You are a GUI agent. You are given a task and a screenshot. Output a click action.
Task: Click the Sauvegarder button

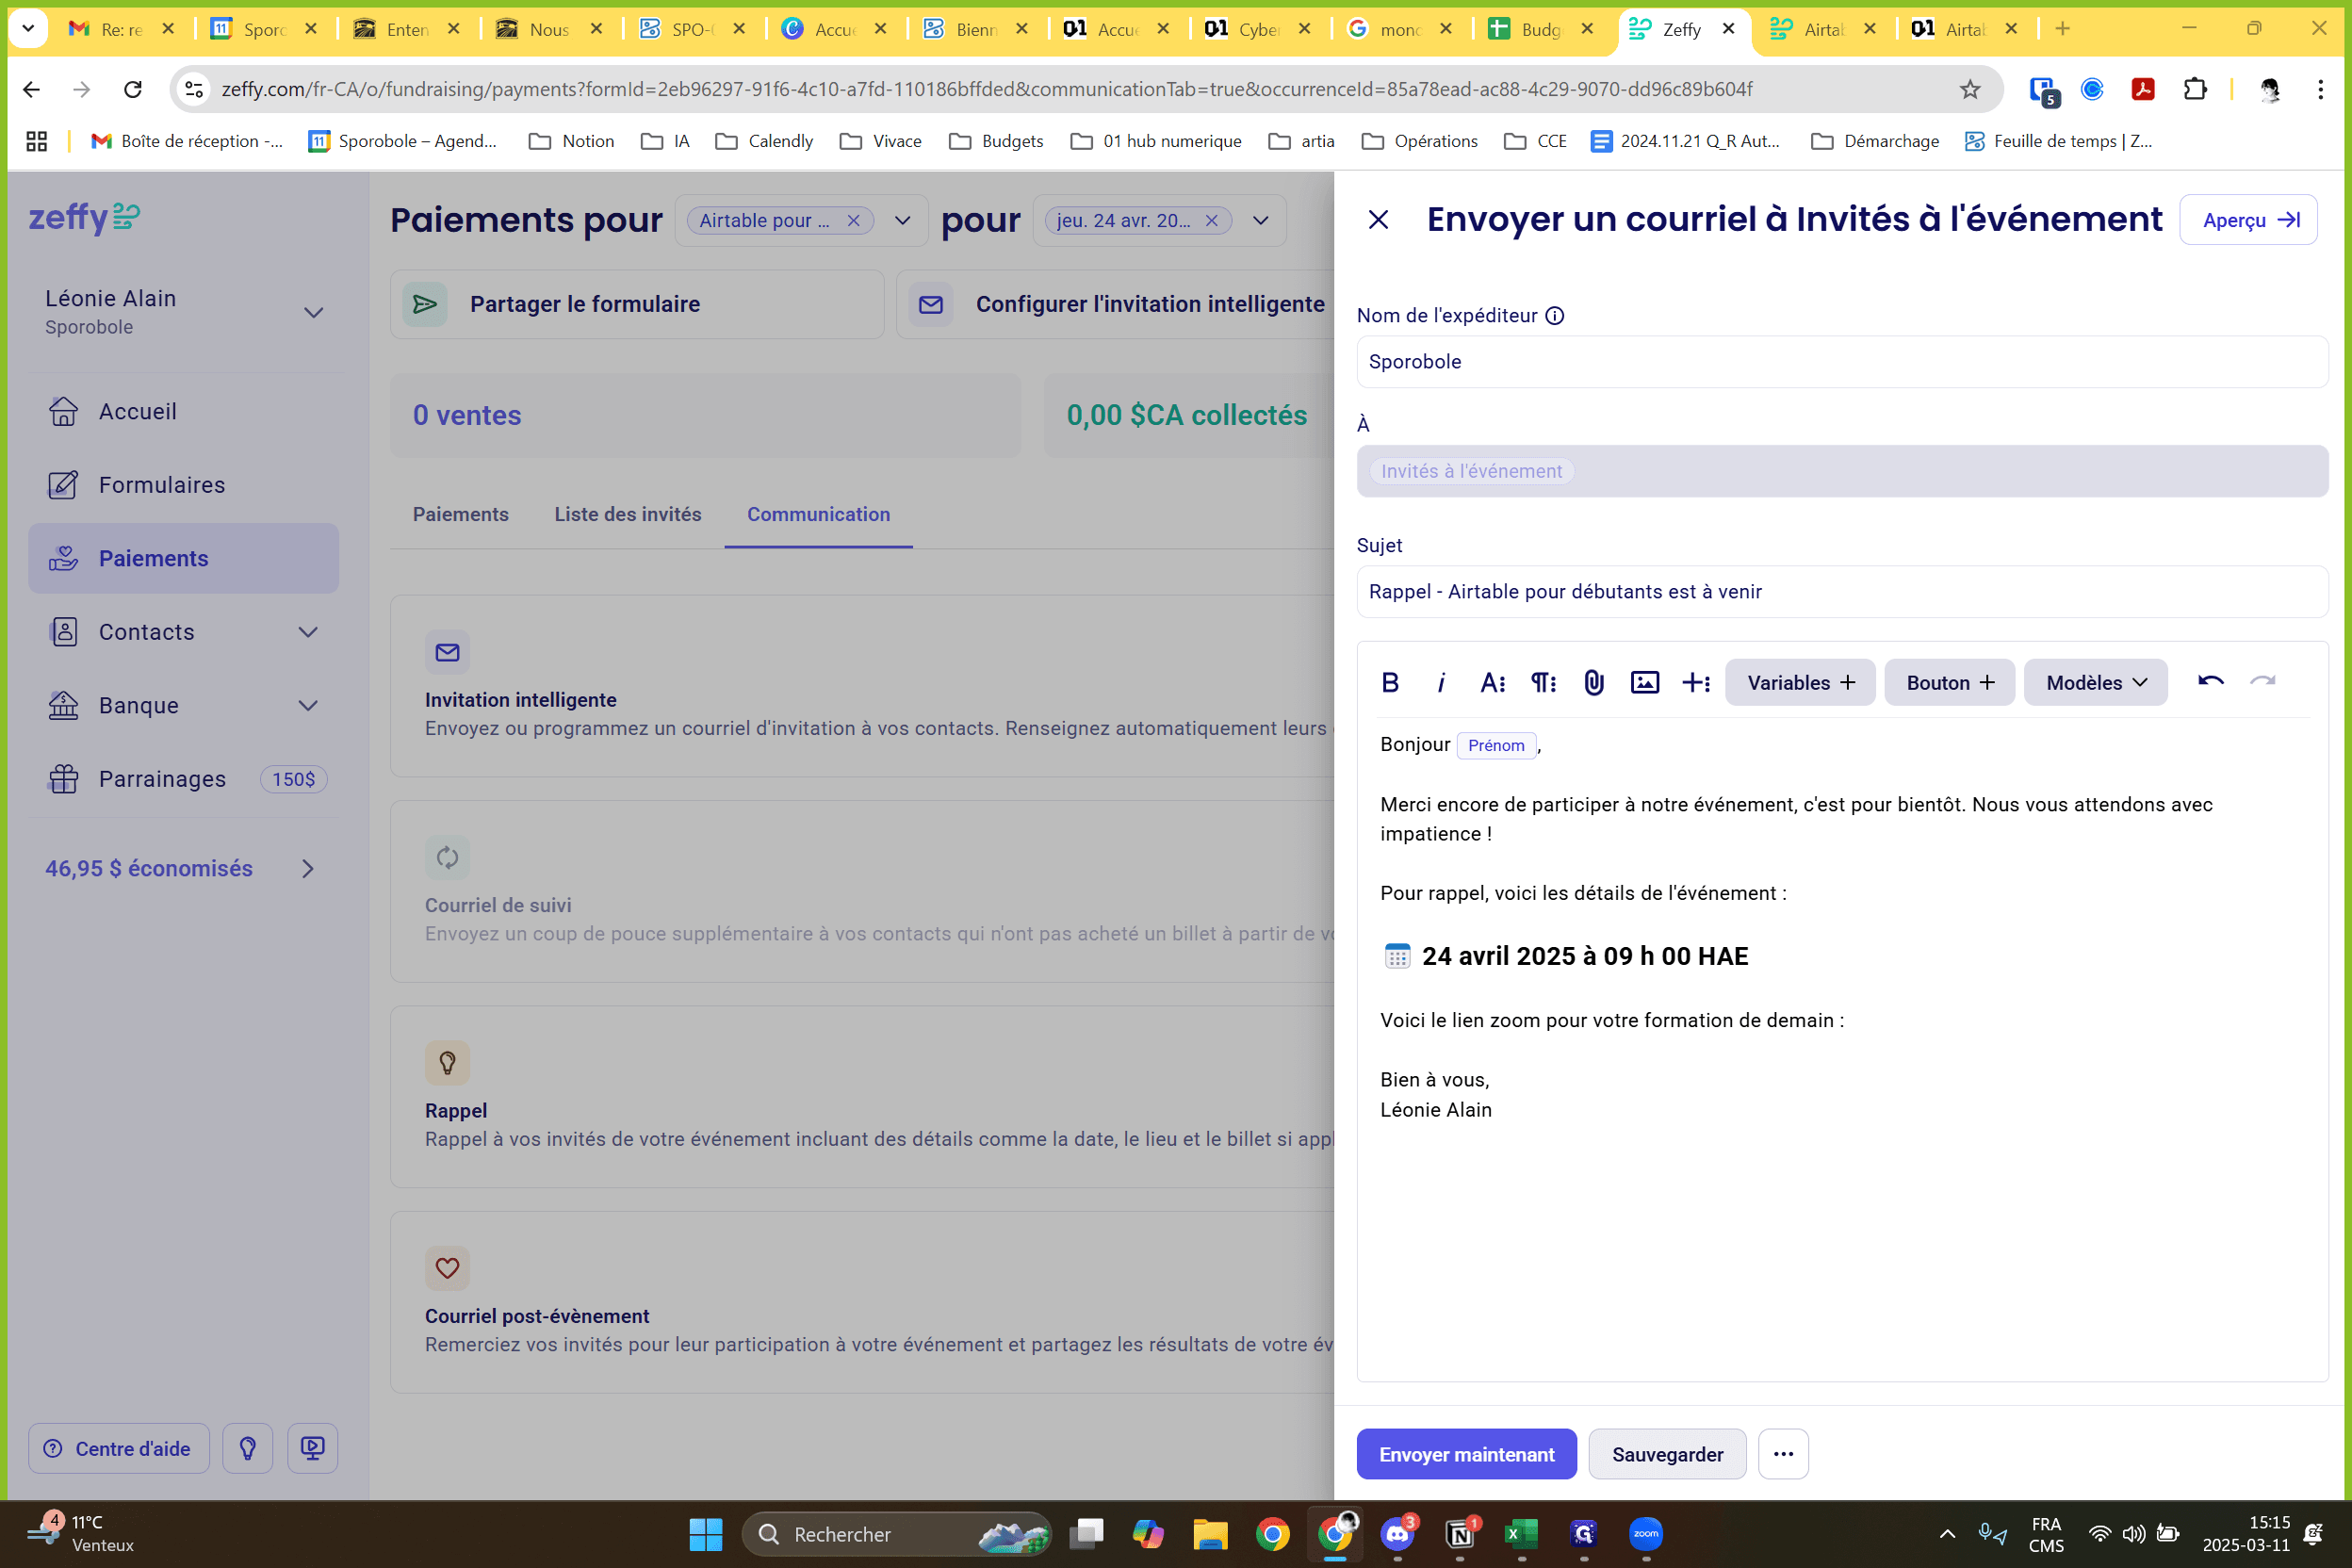click(1667, 1454)
